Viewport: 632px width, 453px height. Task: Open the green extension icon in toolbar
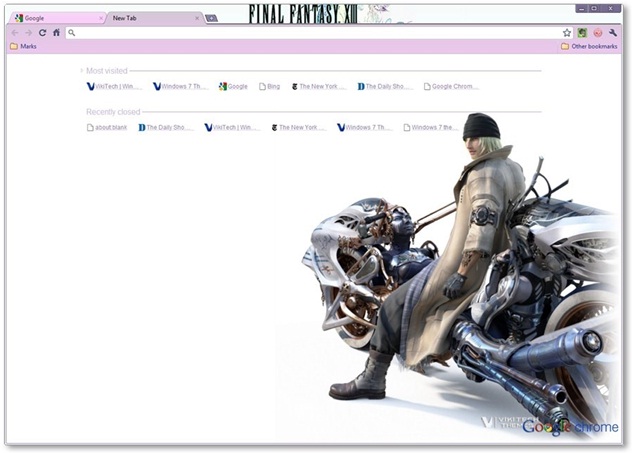click(582, 33)
